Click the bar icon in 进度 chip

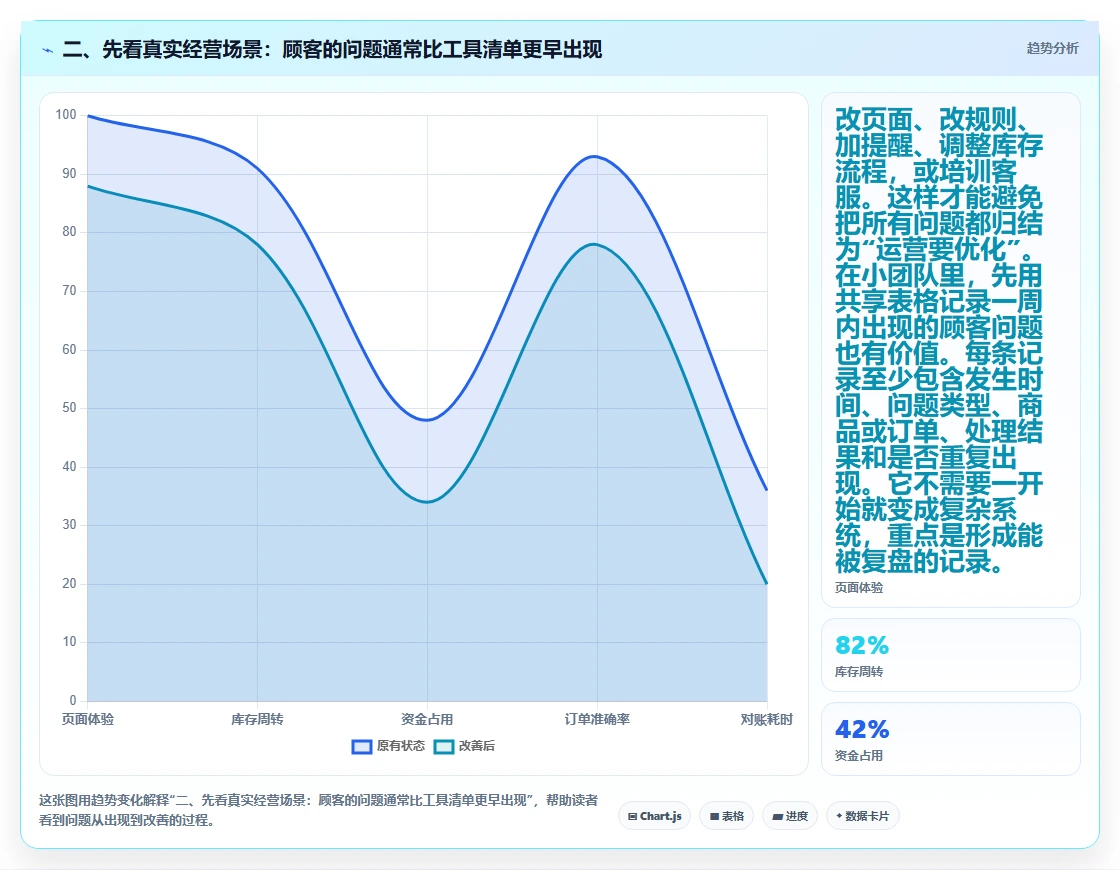(x=777, y=816)
